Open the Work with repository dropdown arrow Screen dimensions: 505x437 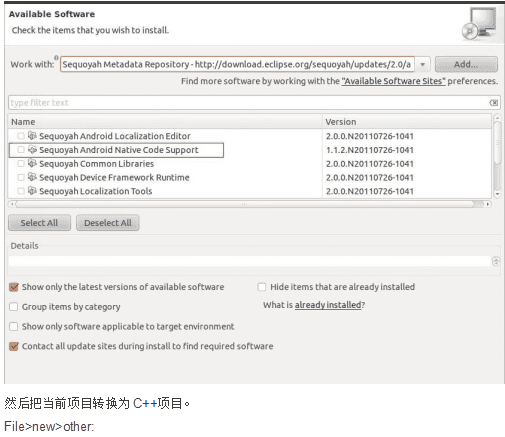click(x=423, y=64)
